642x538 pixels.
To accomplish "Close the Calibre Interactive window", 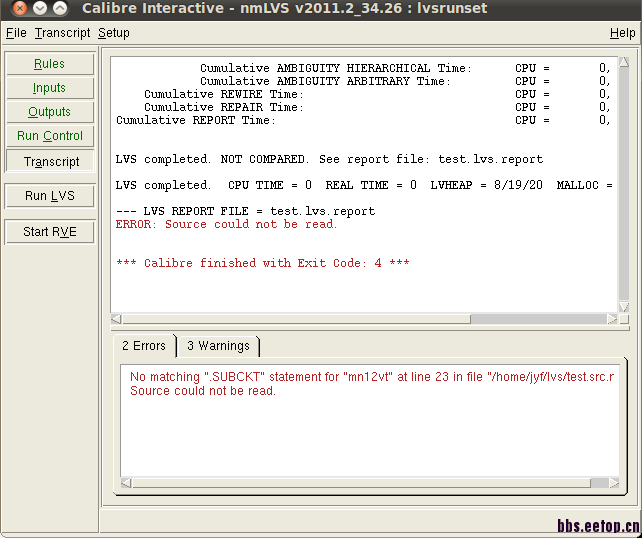I will pos(19,8).
